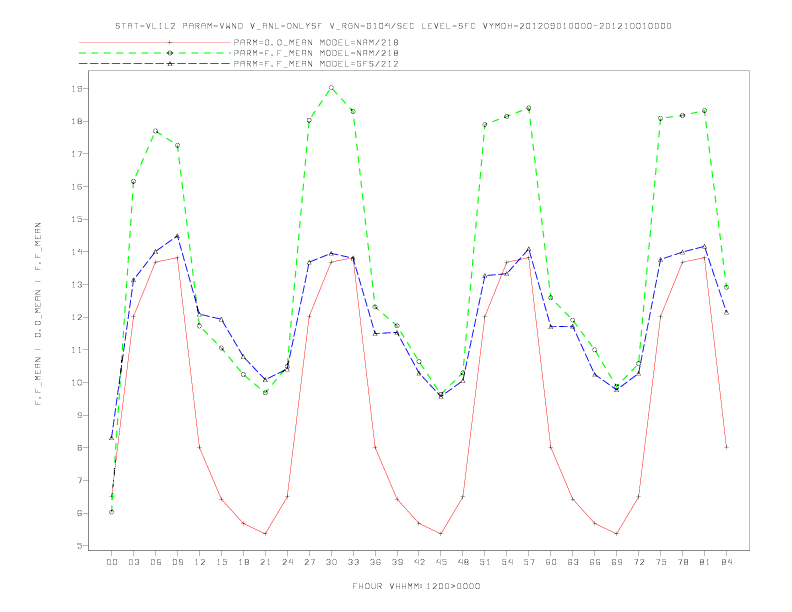
Task: Click x-axis tick label 51
Action: 485,562
